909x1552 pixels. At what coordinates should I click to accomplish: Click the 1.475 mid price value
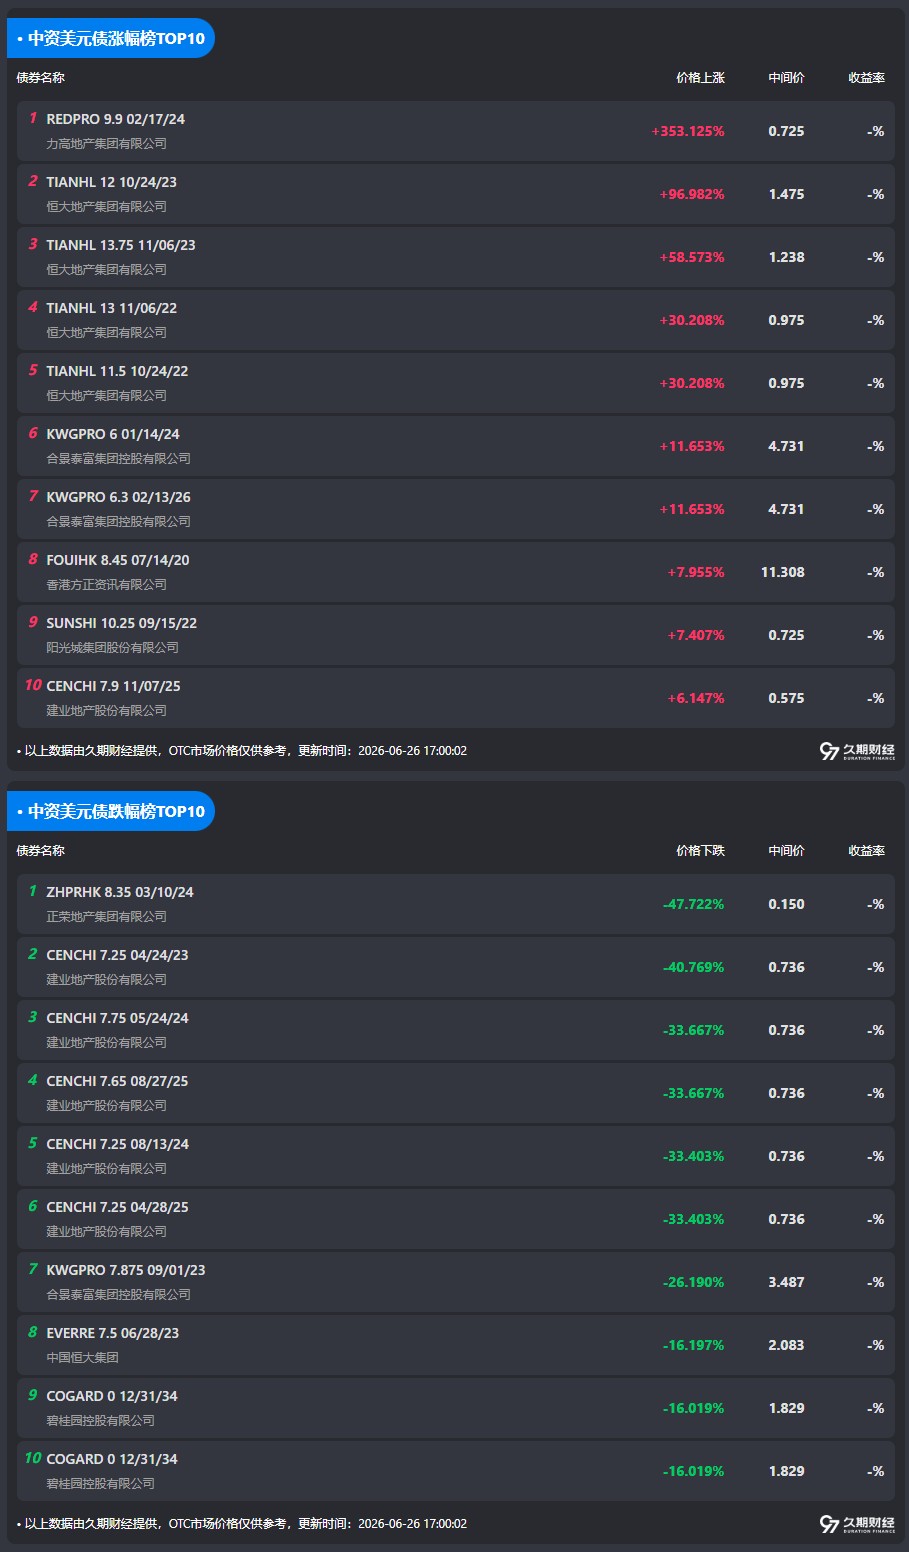coord(786,194)
